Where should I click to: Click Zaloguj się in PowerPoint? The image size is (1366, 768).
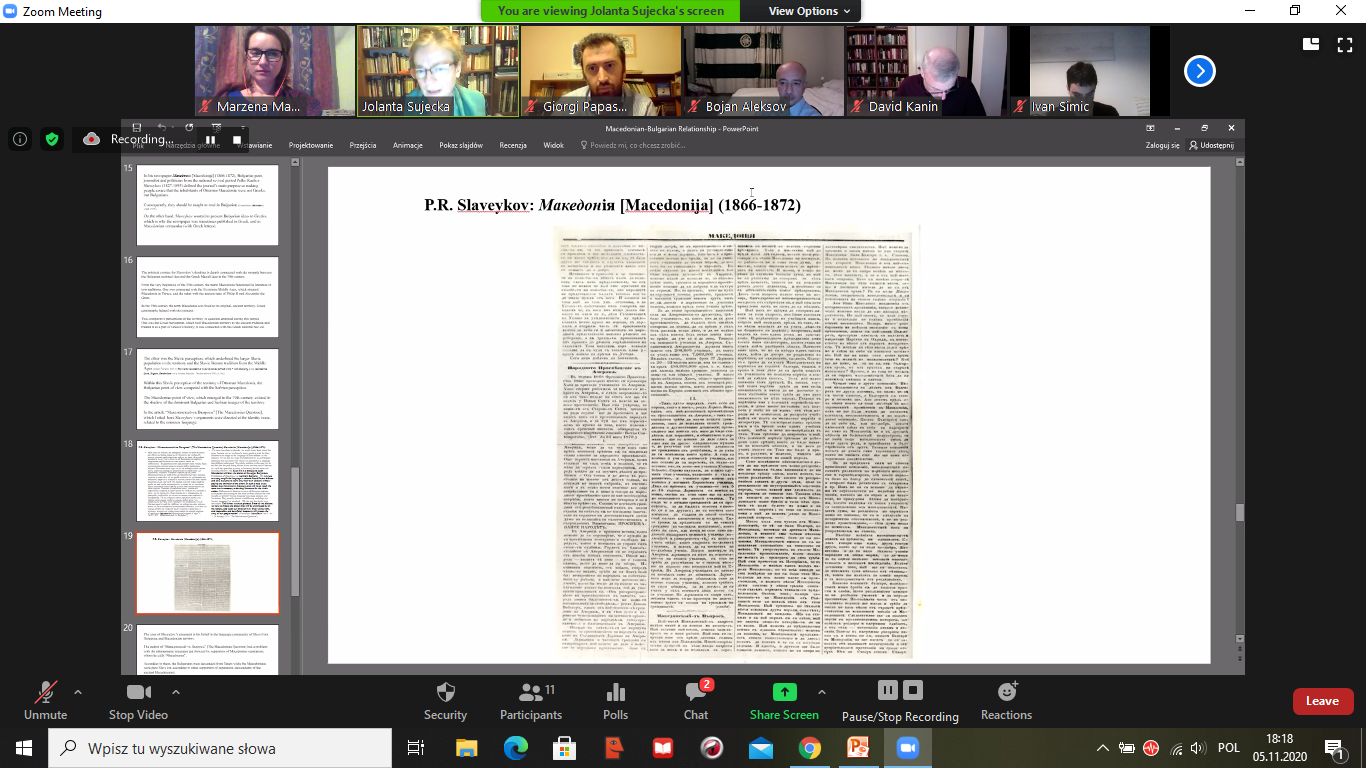(1163, 145)
